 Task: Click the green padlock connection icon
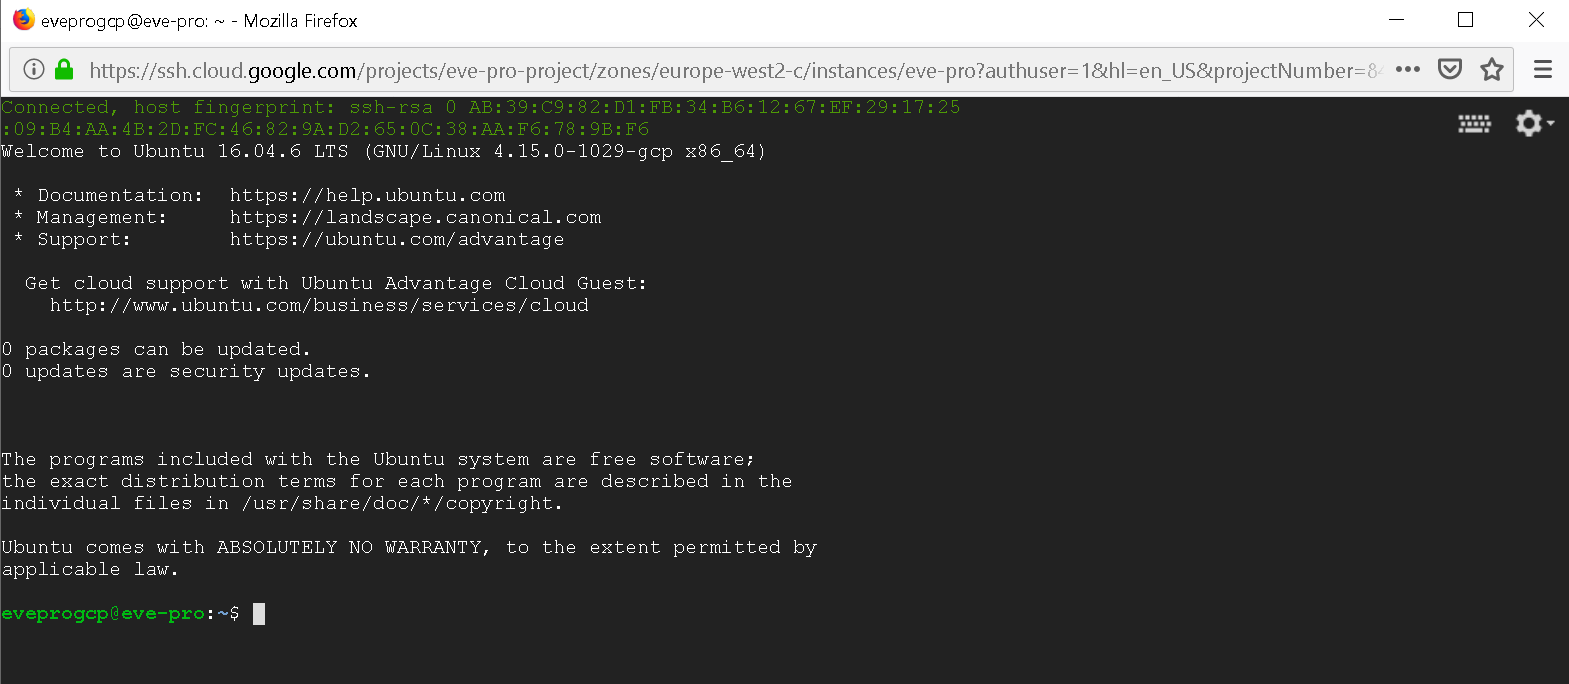64,69
